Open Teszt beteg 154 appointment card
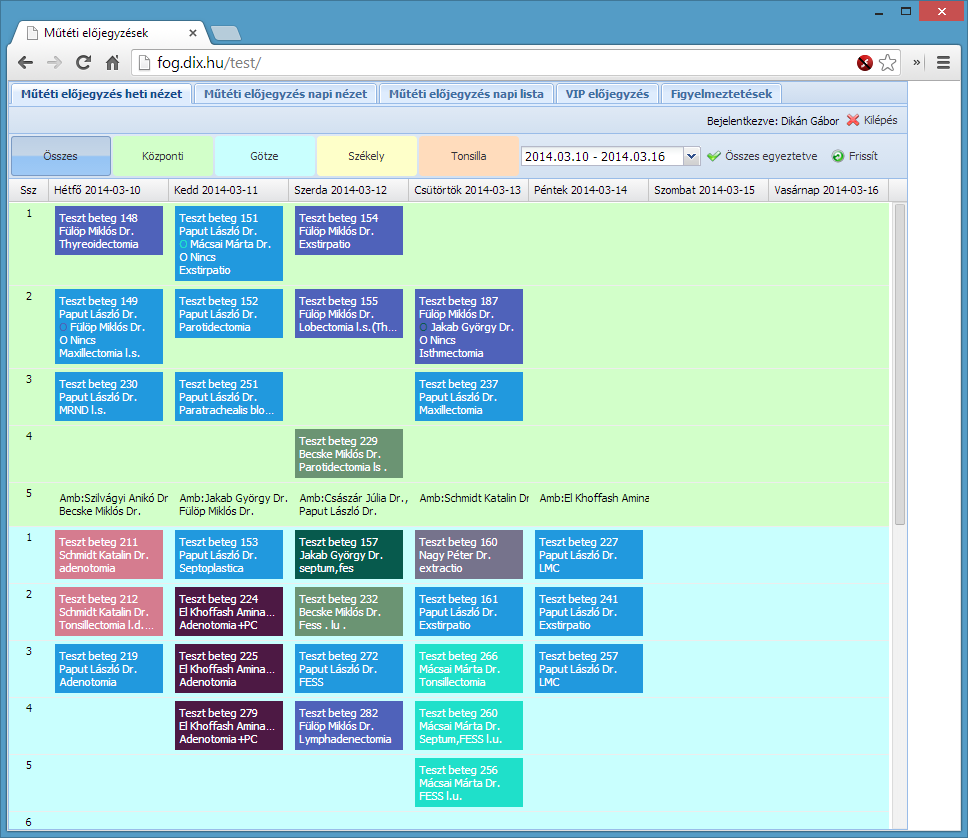 point(349,231)
